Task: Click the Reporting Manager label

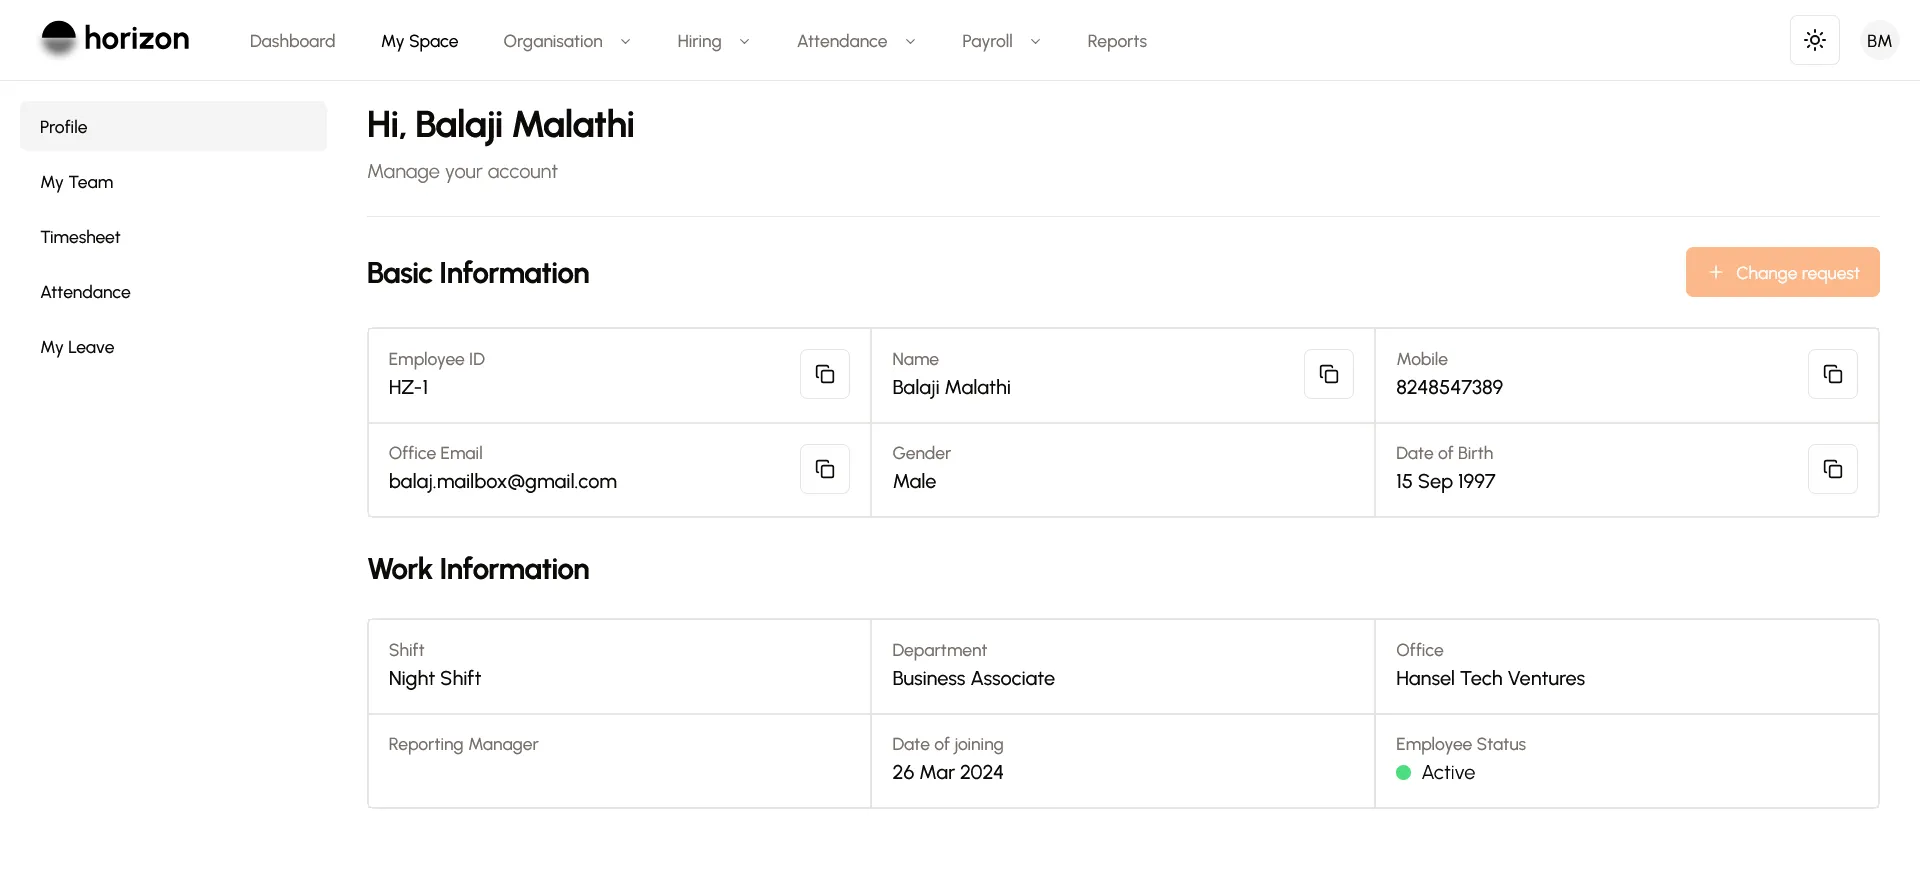Action: [x=463, y=744]
